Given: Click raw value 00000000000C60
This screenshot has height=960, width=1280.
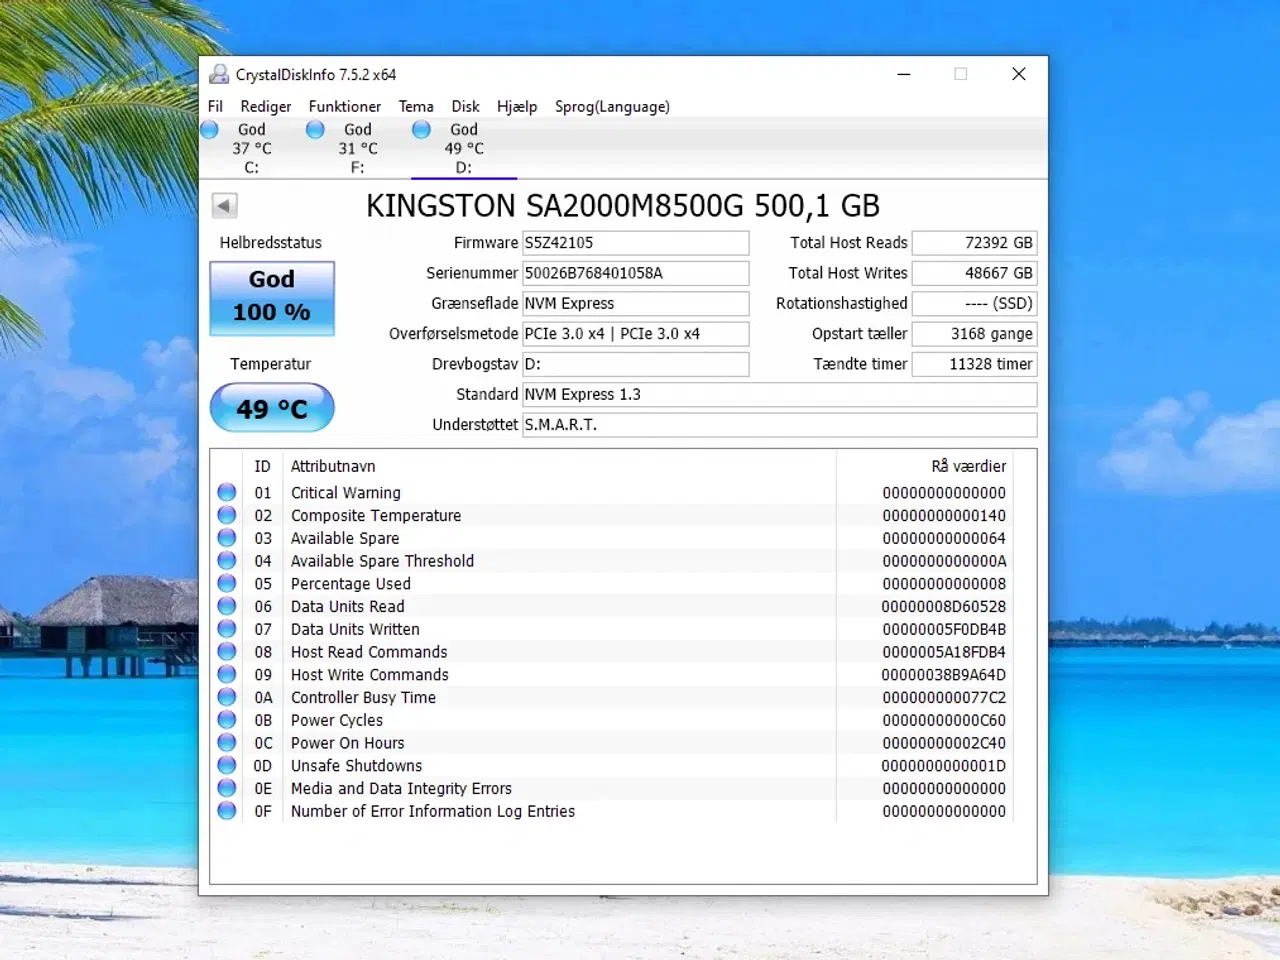Looking at the screenshot, I should pos(944,720).
